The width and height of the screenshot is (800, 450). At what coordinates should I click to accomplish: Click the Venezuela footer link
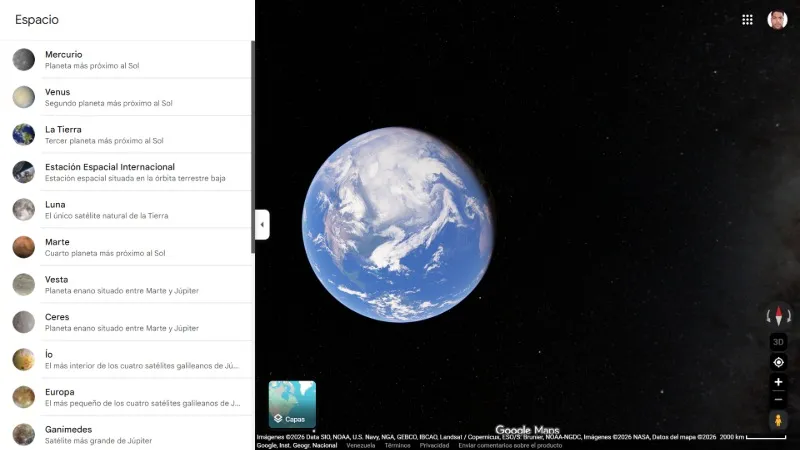(x=361, y=445)
